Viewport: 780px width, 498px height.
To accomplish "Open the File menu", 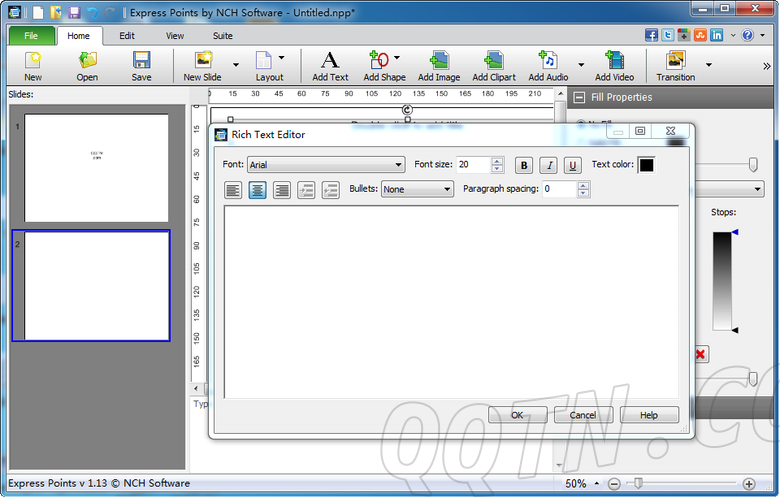I will (x=31, y=36).
